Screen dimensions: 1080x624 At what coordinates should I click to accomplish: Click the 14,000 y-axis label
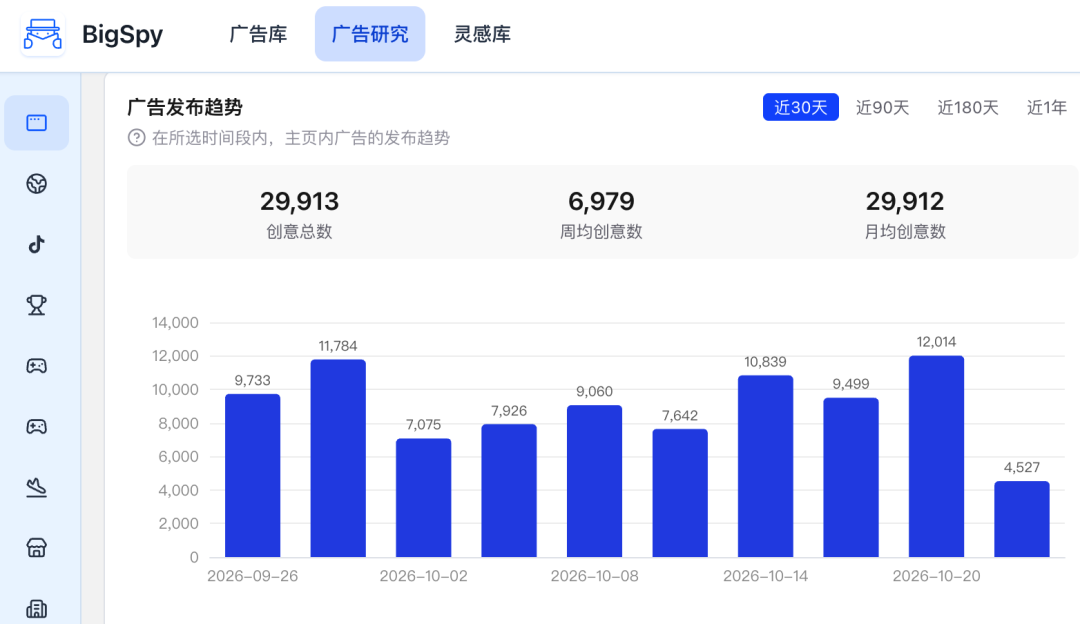point(175,322)
